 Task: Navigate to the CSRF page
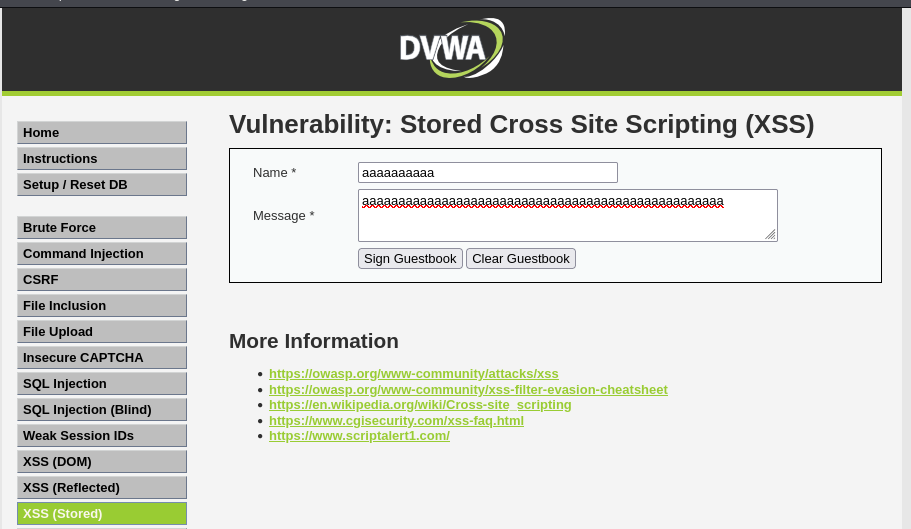click(102, 280)
